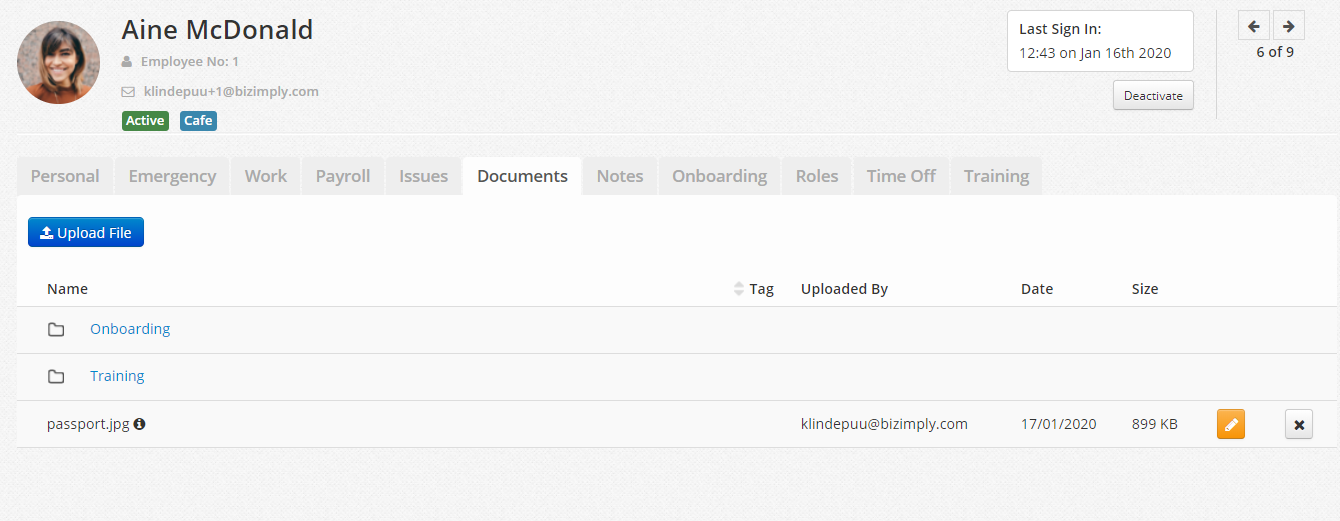Click the envelope icon beside the email
Viewport: 1340px width, 521px height.
tap(128, 91)
